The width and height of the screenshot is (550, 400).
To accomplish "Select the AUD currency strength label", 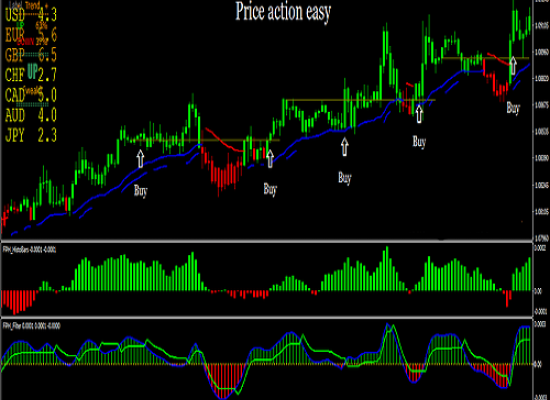I will point(15,115).
